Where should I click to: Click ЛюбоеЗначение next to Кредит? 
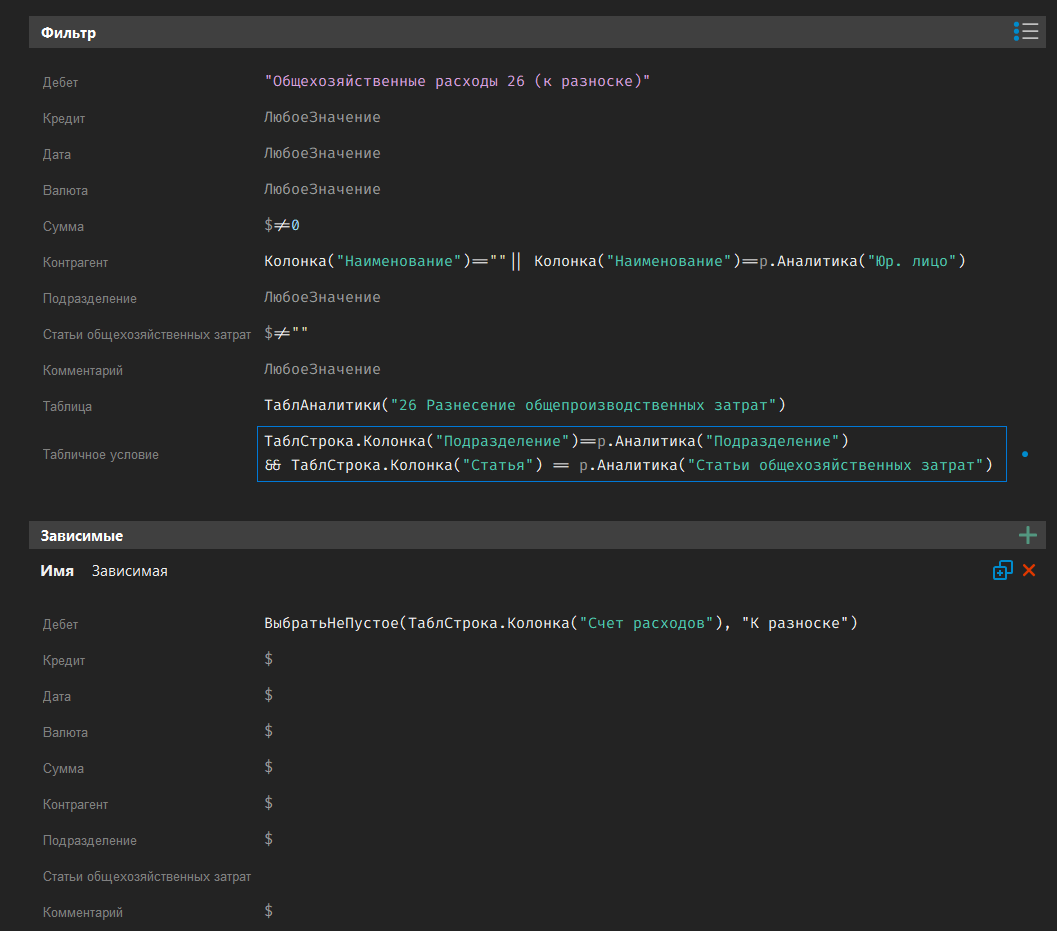[321, 117]
